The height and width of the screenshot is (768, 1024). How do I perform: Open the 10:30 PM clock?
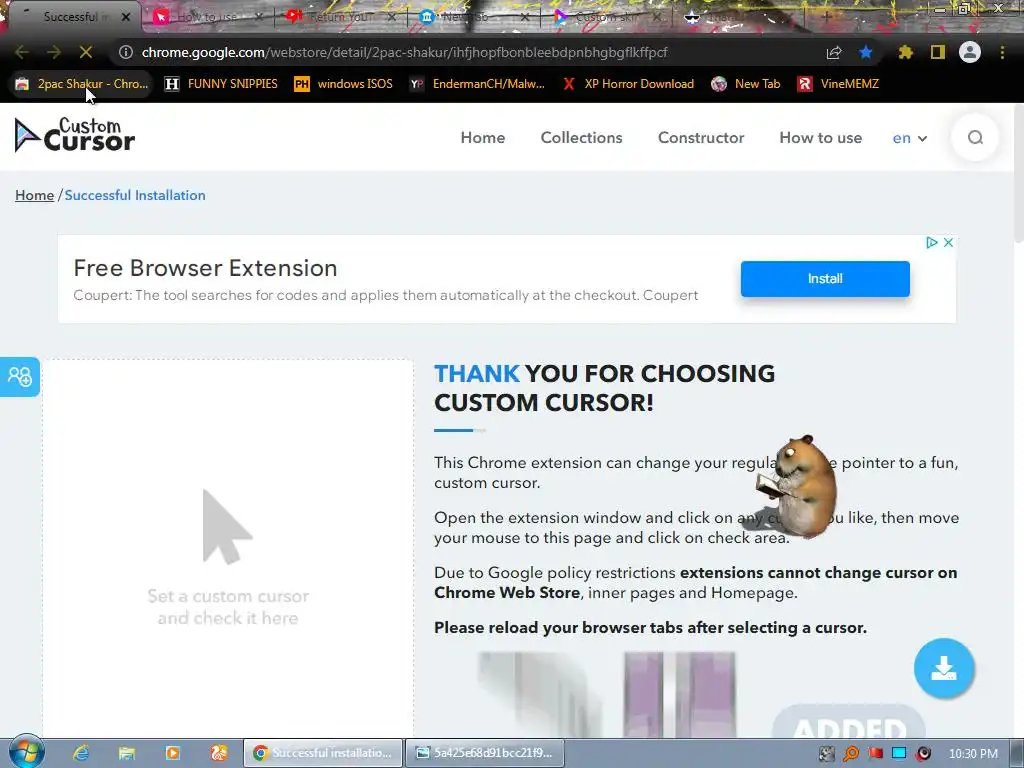[973, 754]
